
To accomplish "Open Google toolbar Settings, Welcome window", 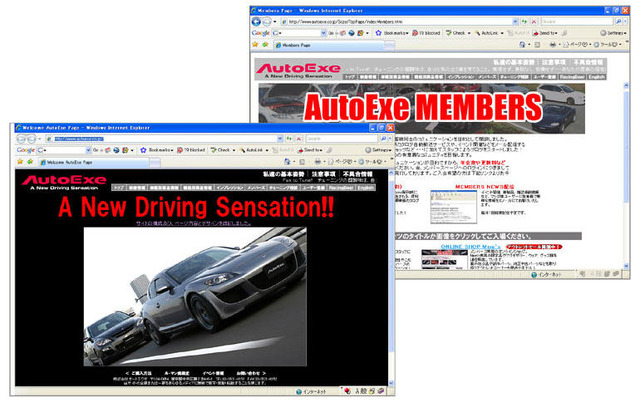I will pyautogui.click(x=378, y=150).
